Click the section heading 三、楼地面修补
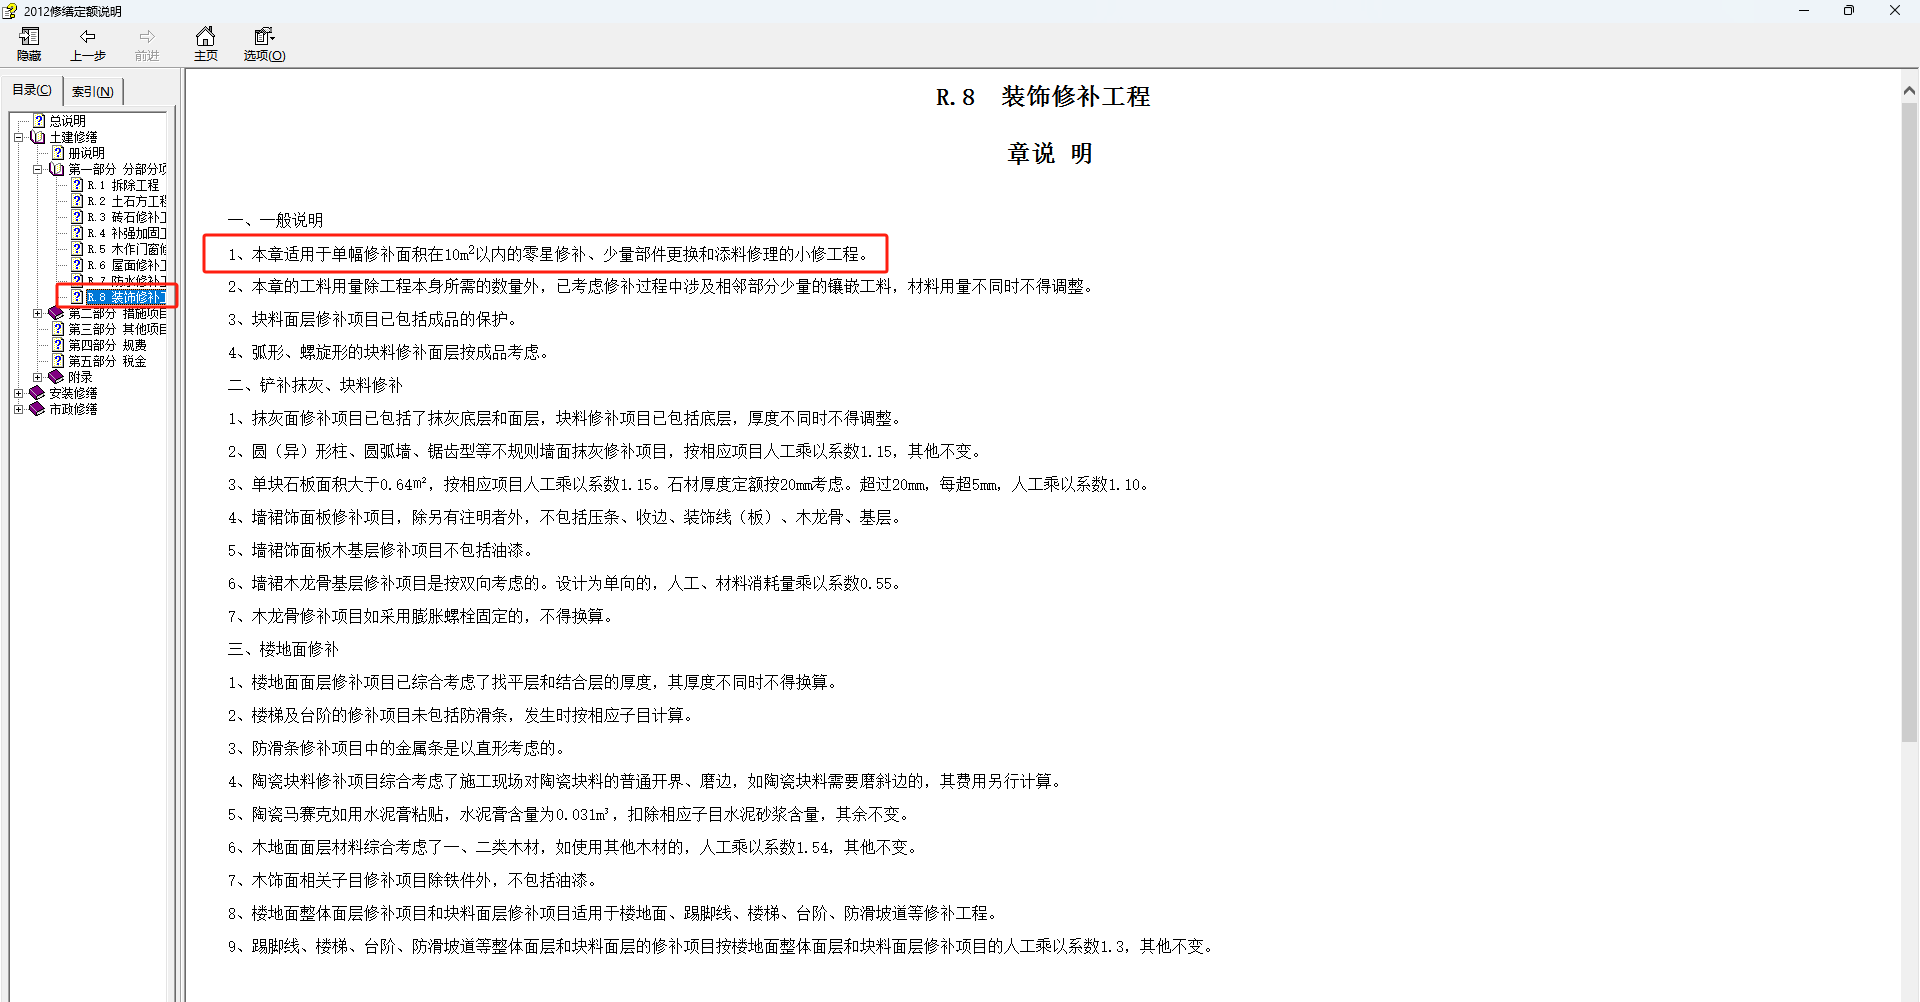 coord(283,649)
